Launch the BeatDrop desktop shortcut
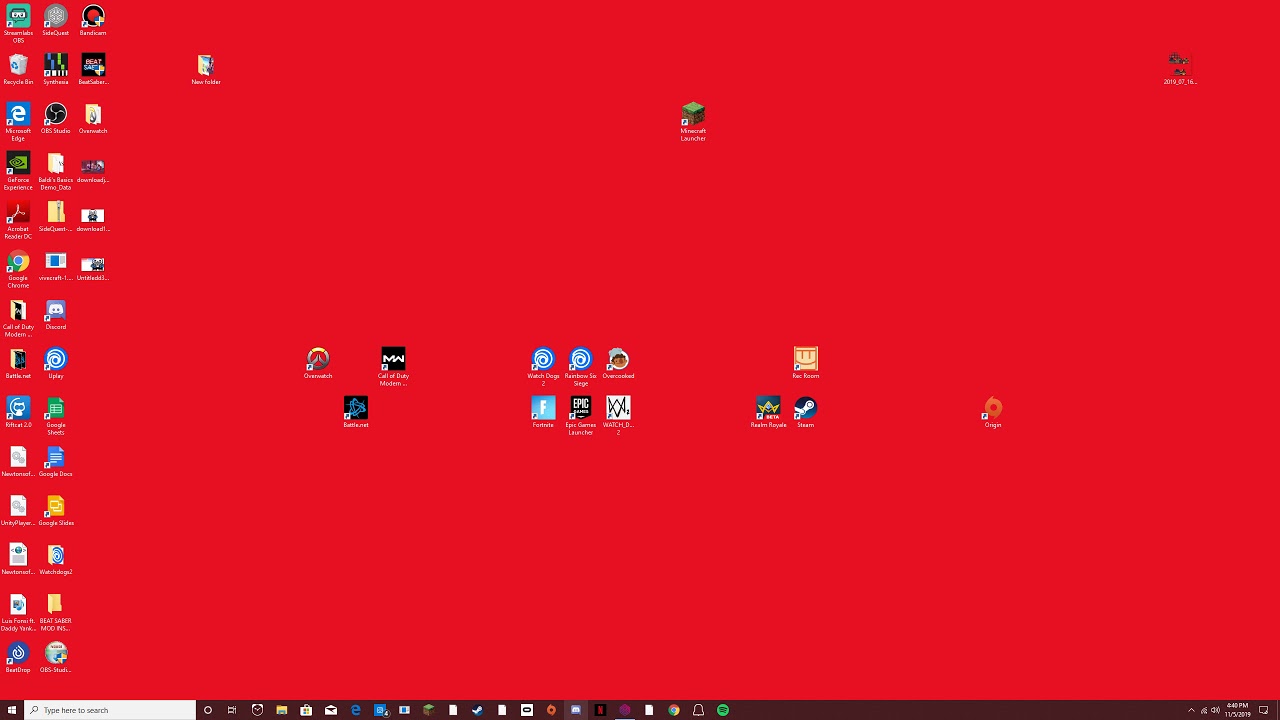Image resolution: width=1280 pixels, height=720 pixels. coord(18,657)
